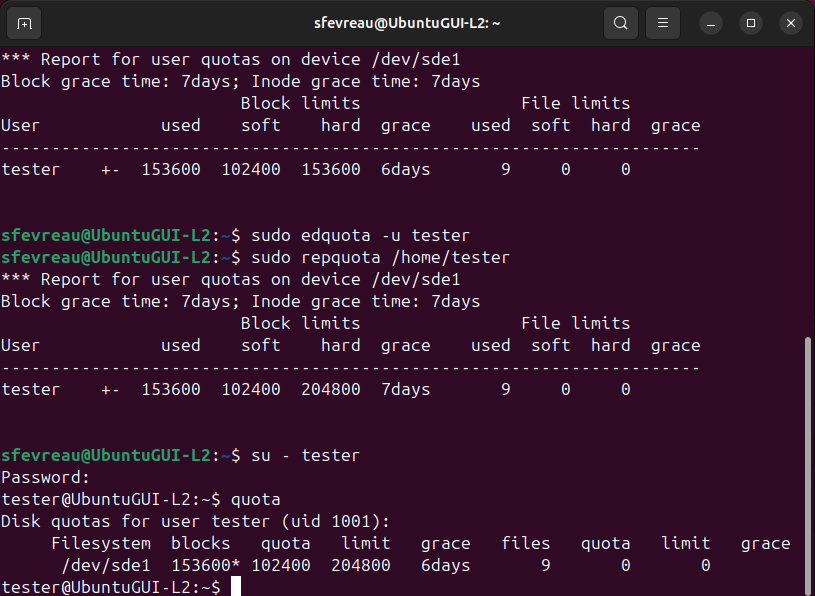Open the main menu icon next to search
Screen dimensions: 815x596
662,22
